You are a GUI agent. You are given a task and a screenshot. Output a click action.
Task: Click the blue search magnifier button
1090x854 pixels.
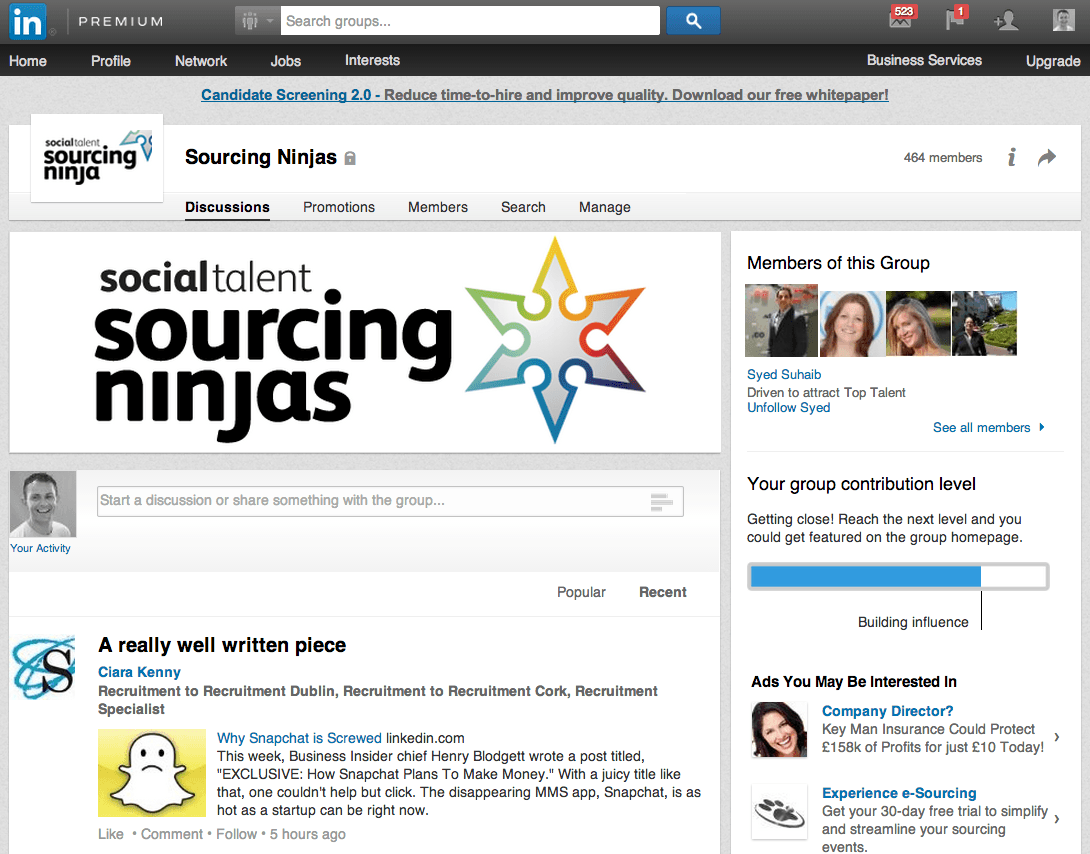[693, 21]
